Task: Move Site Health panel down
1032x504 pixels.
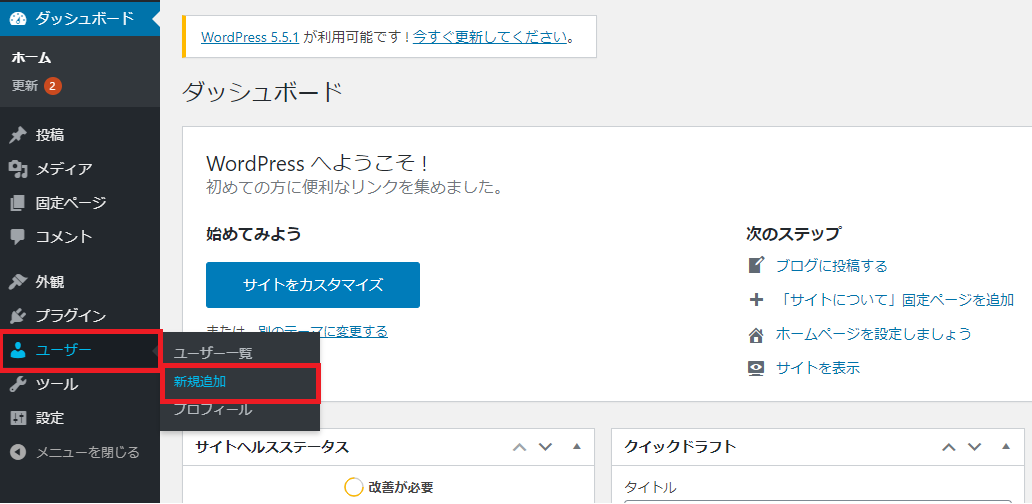Action: click(546, 447)
